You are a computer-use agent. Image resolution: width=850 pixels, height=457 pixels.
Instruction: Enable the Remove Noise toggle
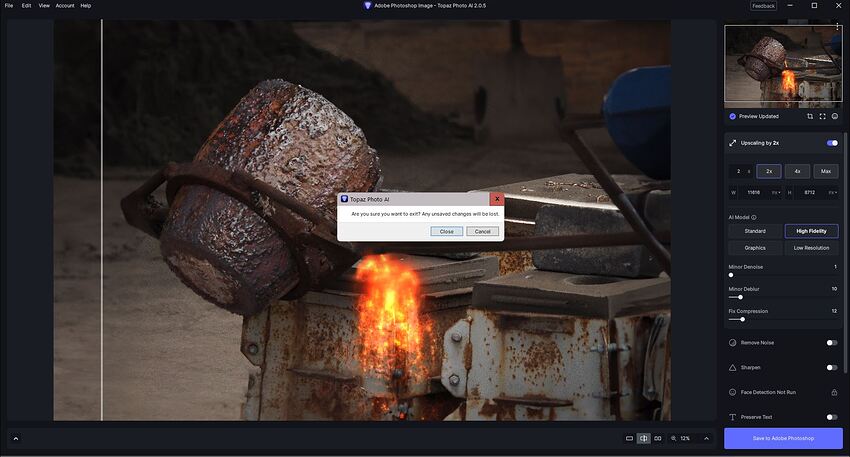[x=832, y=343]
